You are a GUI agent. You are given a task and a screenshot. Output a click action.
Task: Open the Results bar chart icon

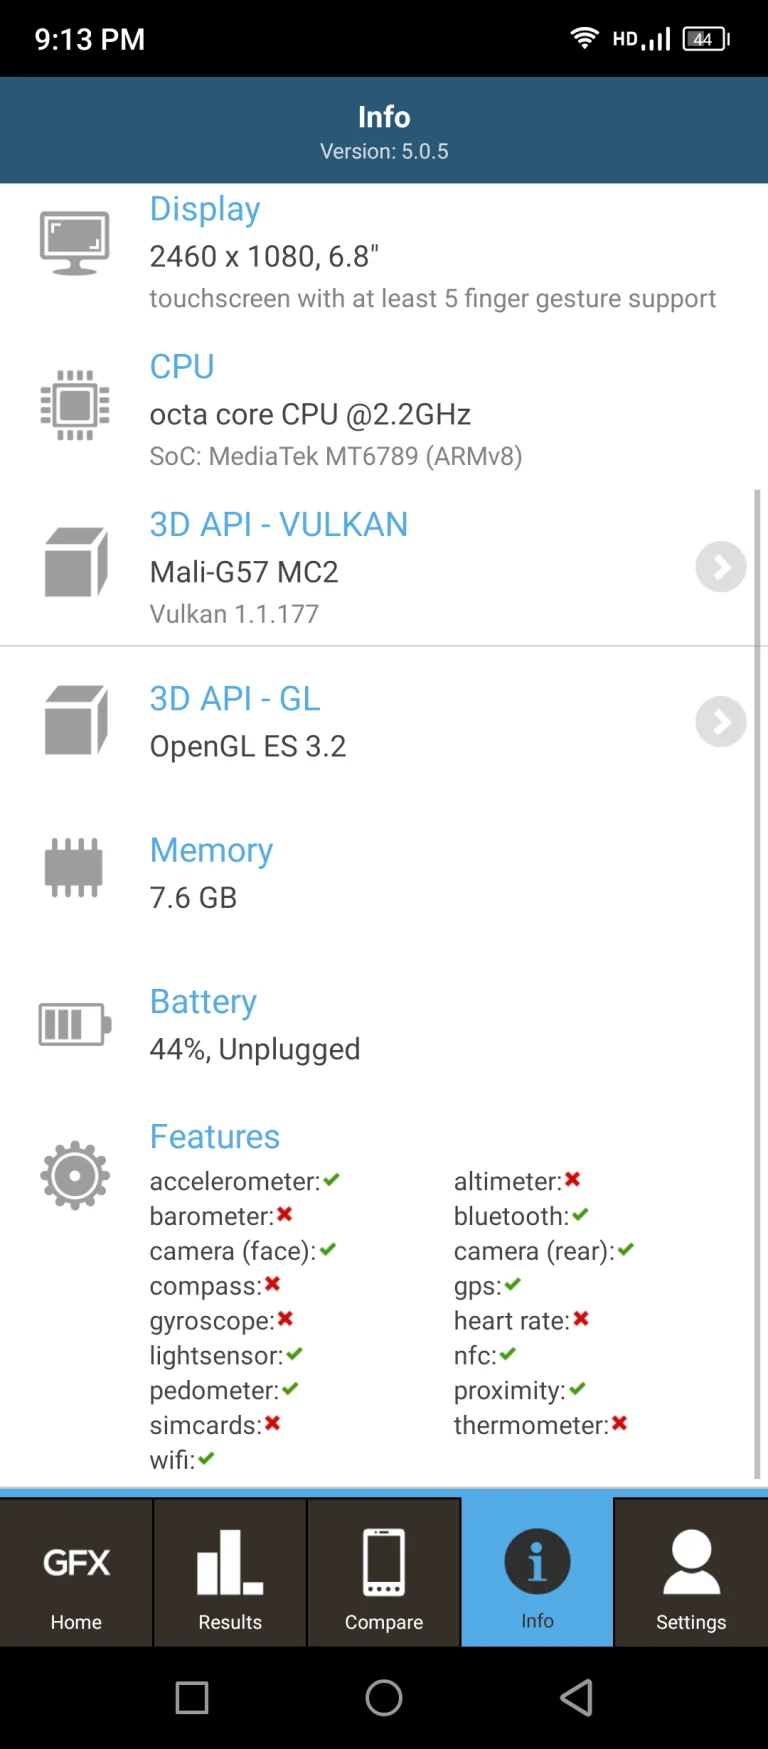(x=229, y=1570)
